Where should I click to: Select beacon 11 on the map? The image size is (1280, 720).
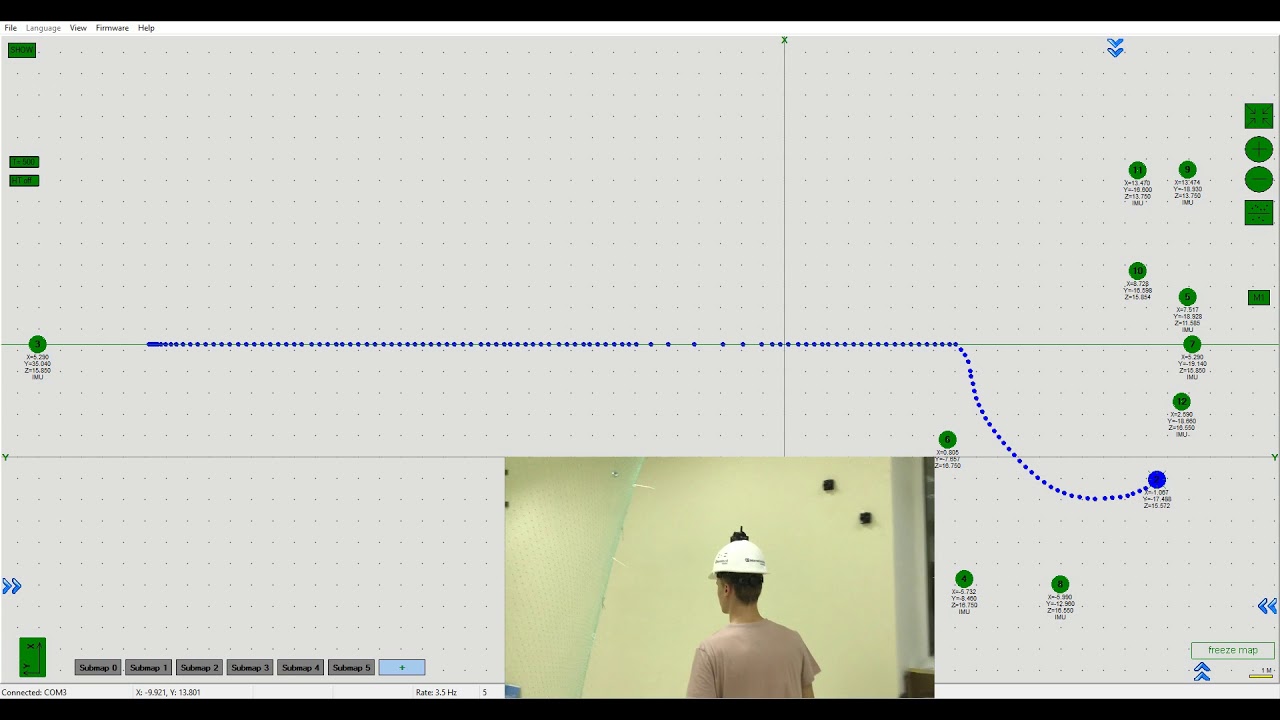1137,170
